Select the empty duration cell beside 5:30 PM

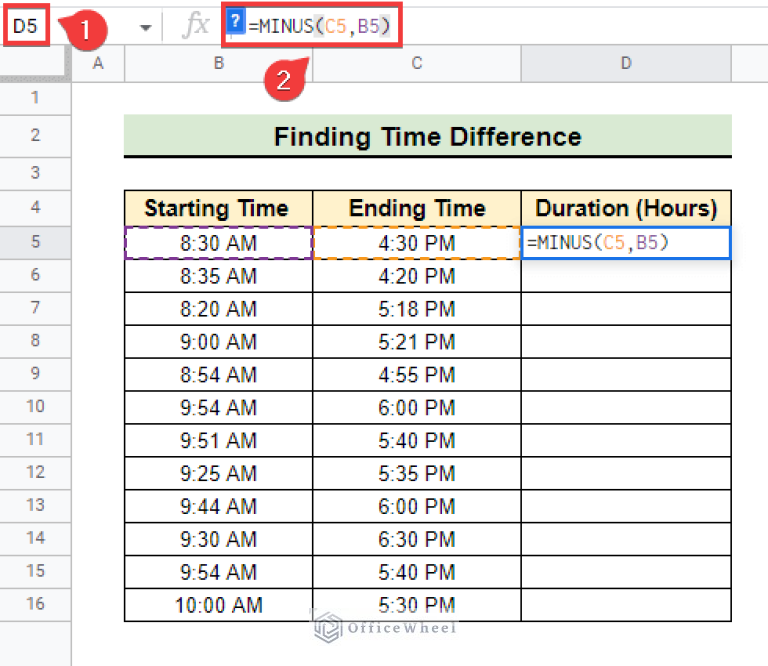tap(626, 604)
